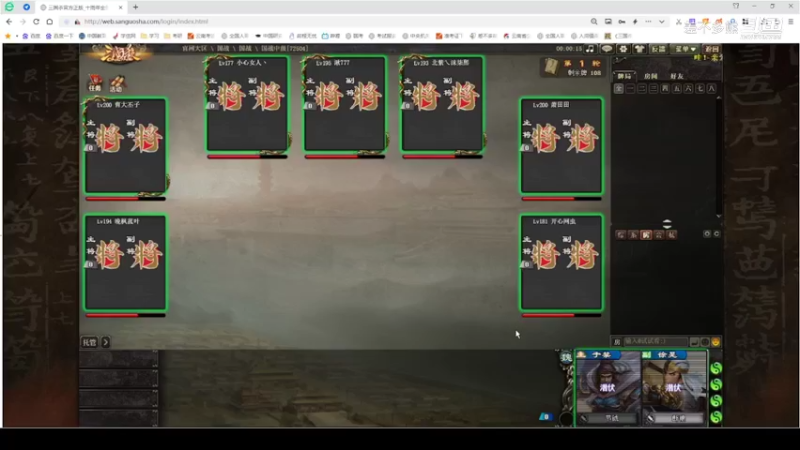Screen dimensions: 800x450
Task: Click the red time bar under Lv181 player
Action: point(561,315)
